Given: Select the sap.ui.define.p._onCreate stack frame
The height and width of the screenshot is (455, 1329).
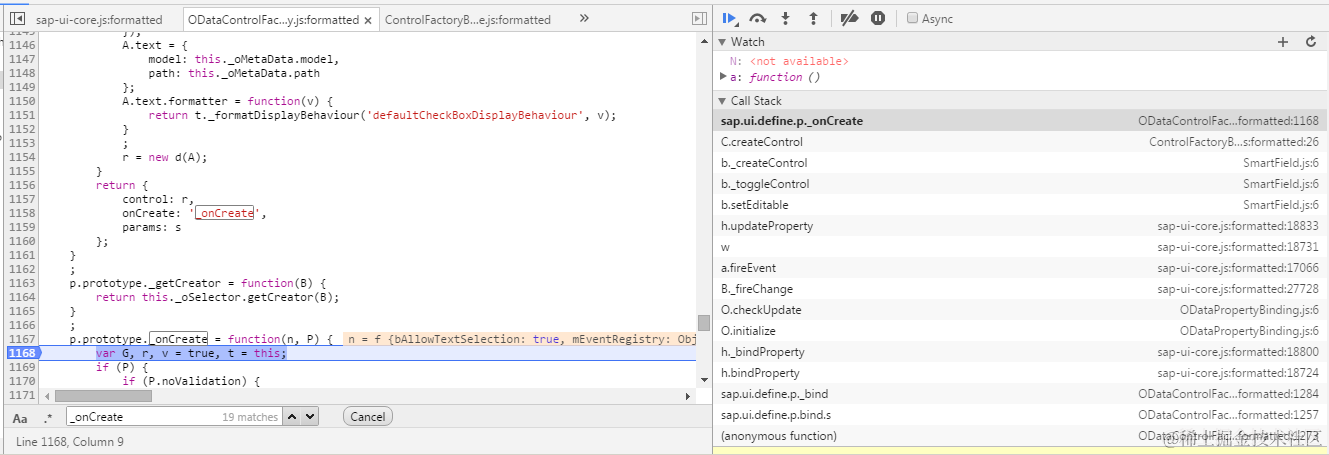Looking at the screenshot, I should coord(1020,121).
